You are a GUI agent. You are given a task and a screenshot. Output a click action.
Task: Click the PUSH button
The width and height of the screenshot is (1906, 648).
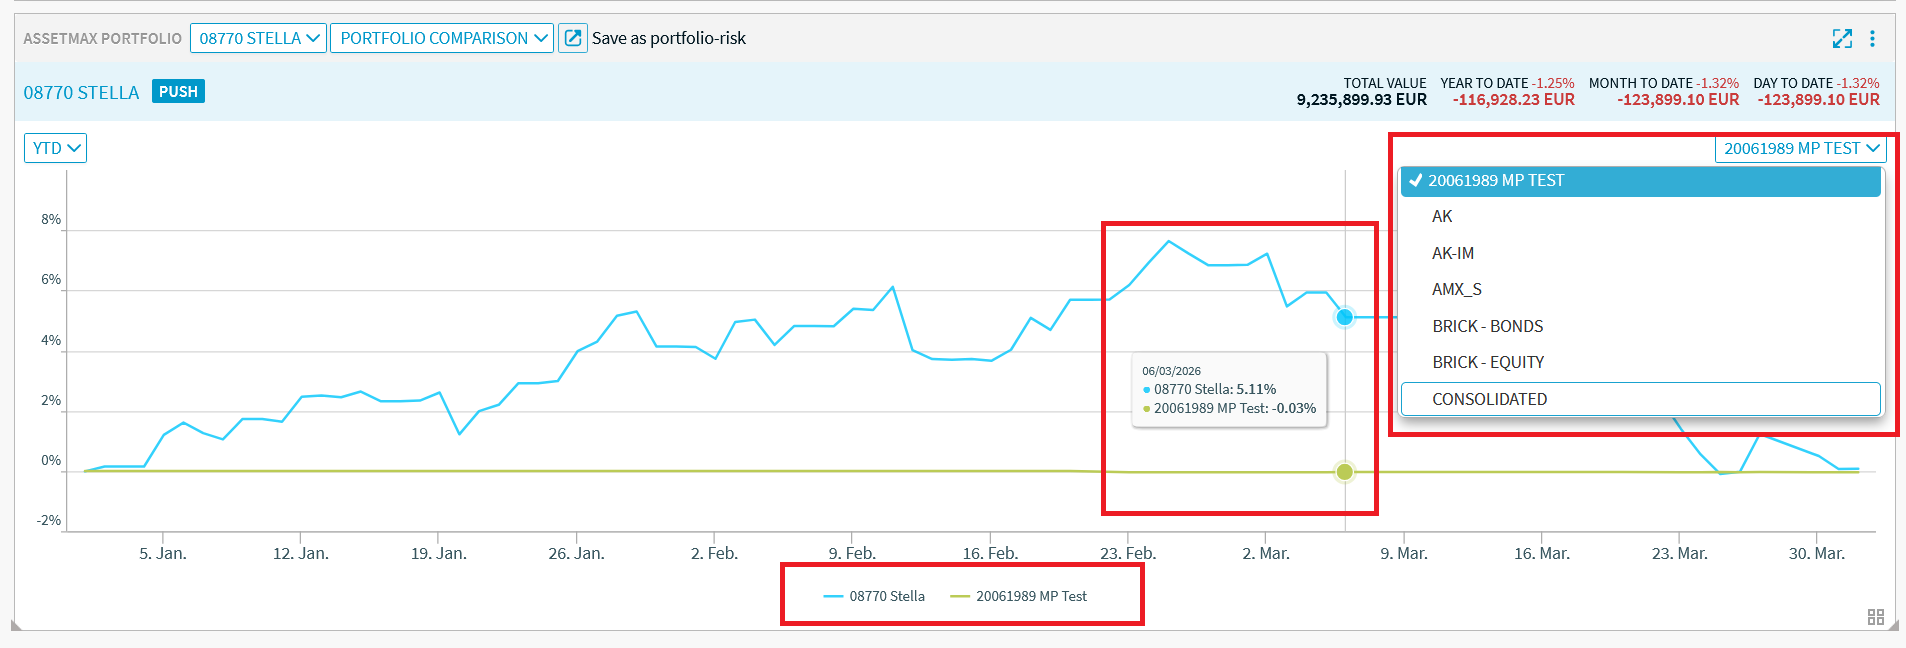click(x=178, y=91)
